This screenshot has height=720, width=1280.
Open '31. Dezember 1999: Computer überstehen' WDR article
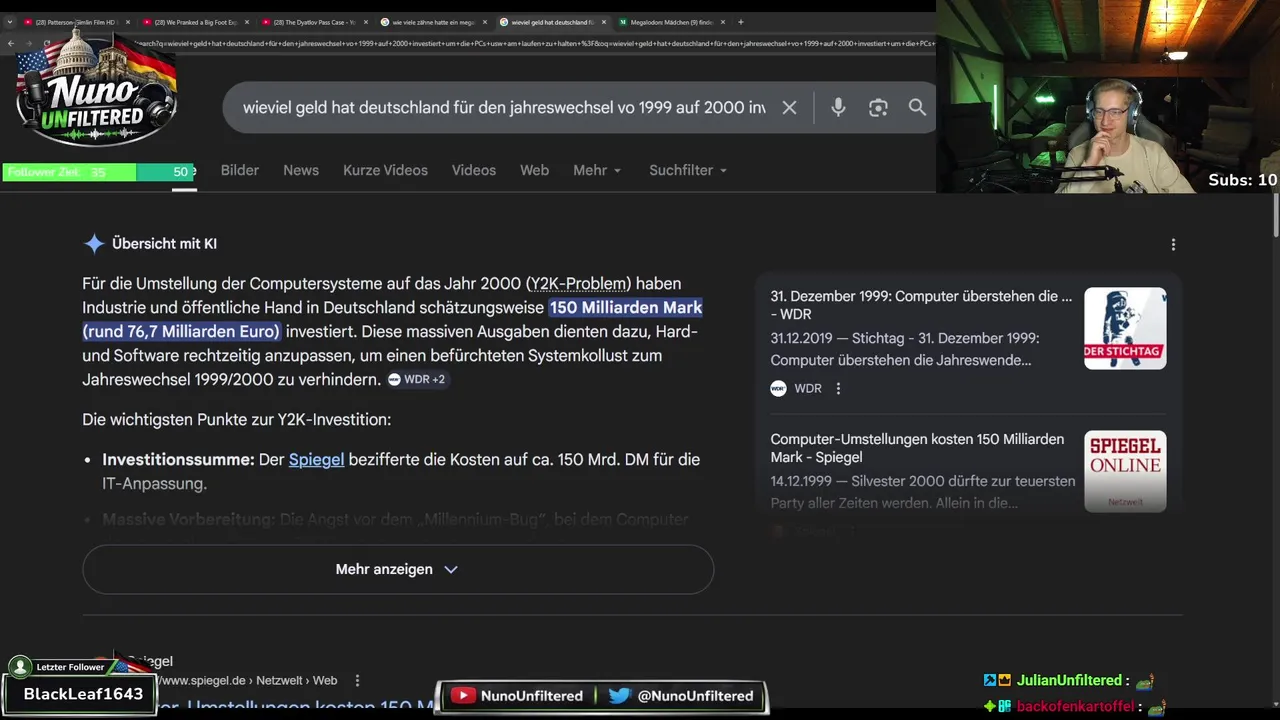tap(921, 305)
